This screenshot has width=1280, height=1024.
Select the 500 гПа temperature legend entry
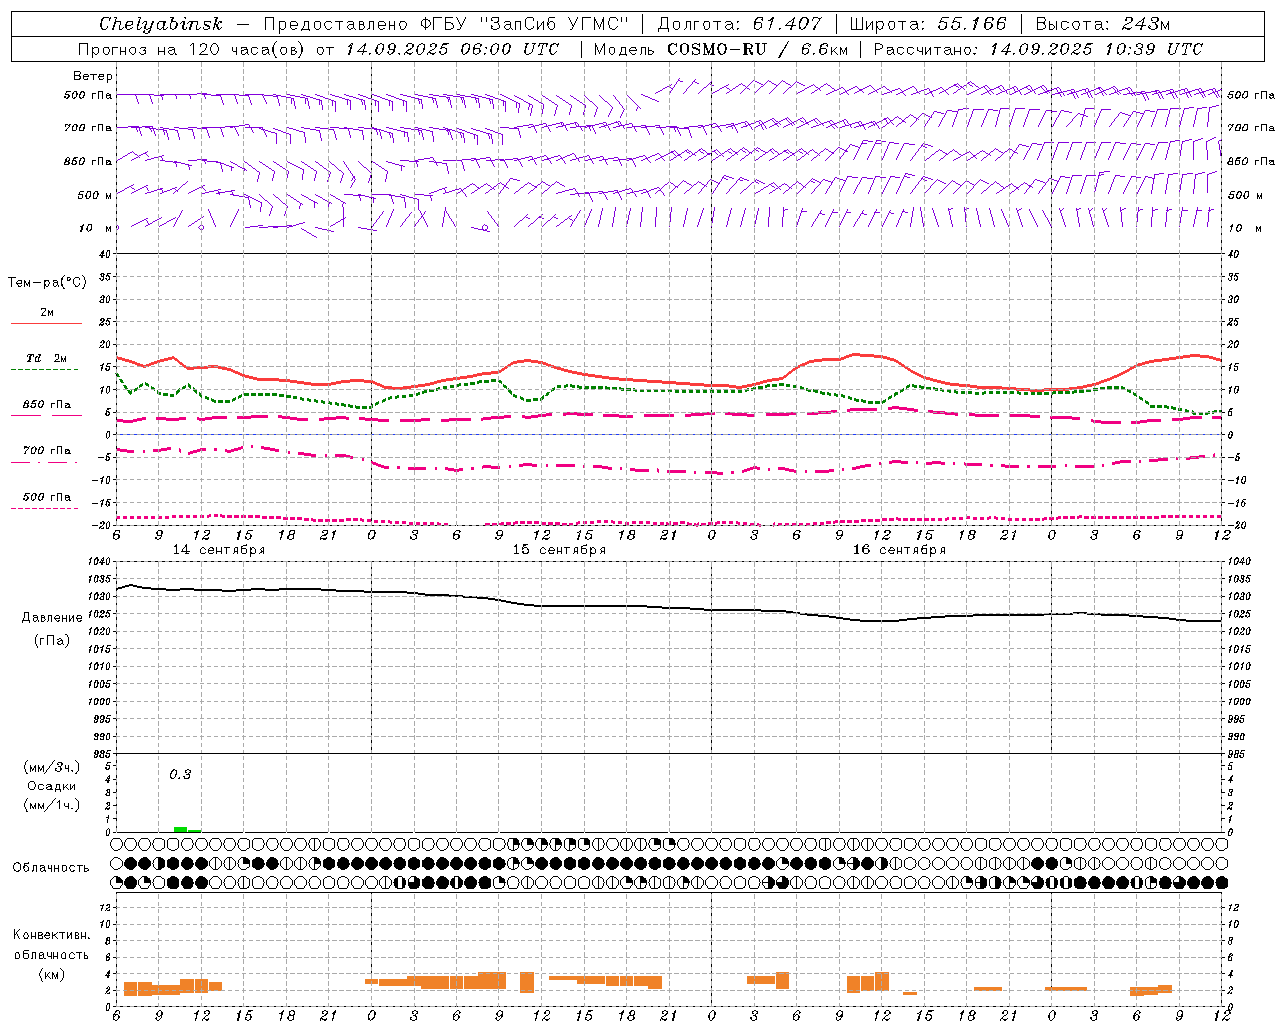coord(47,497)
